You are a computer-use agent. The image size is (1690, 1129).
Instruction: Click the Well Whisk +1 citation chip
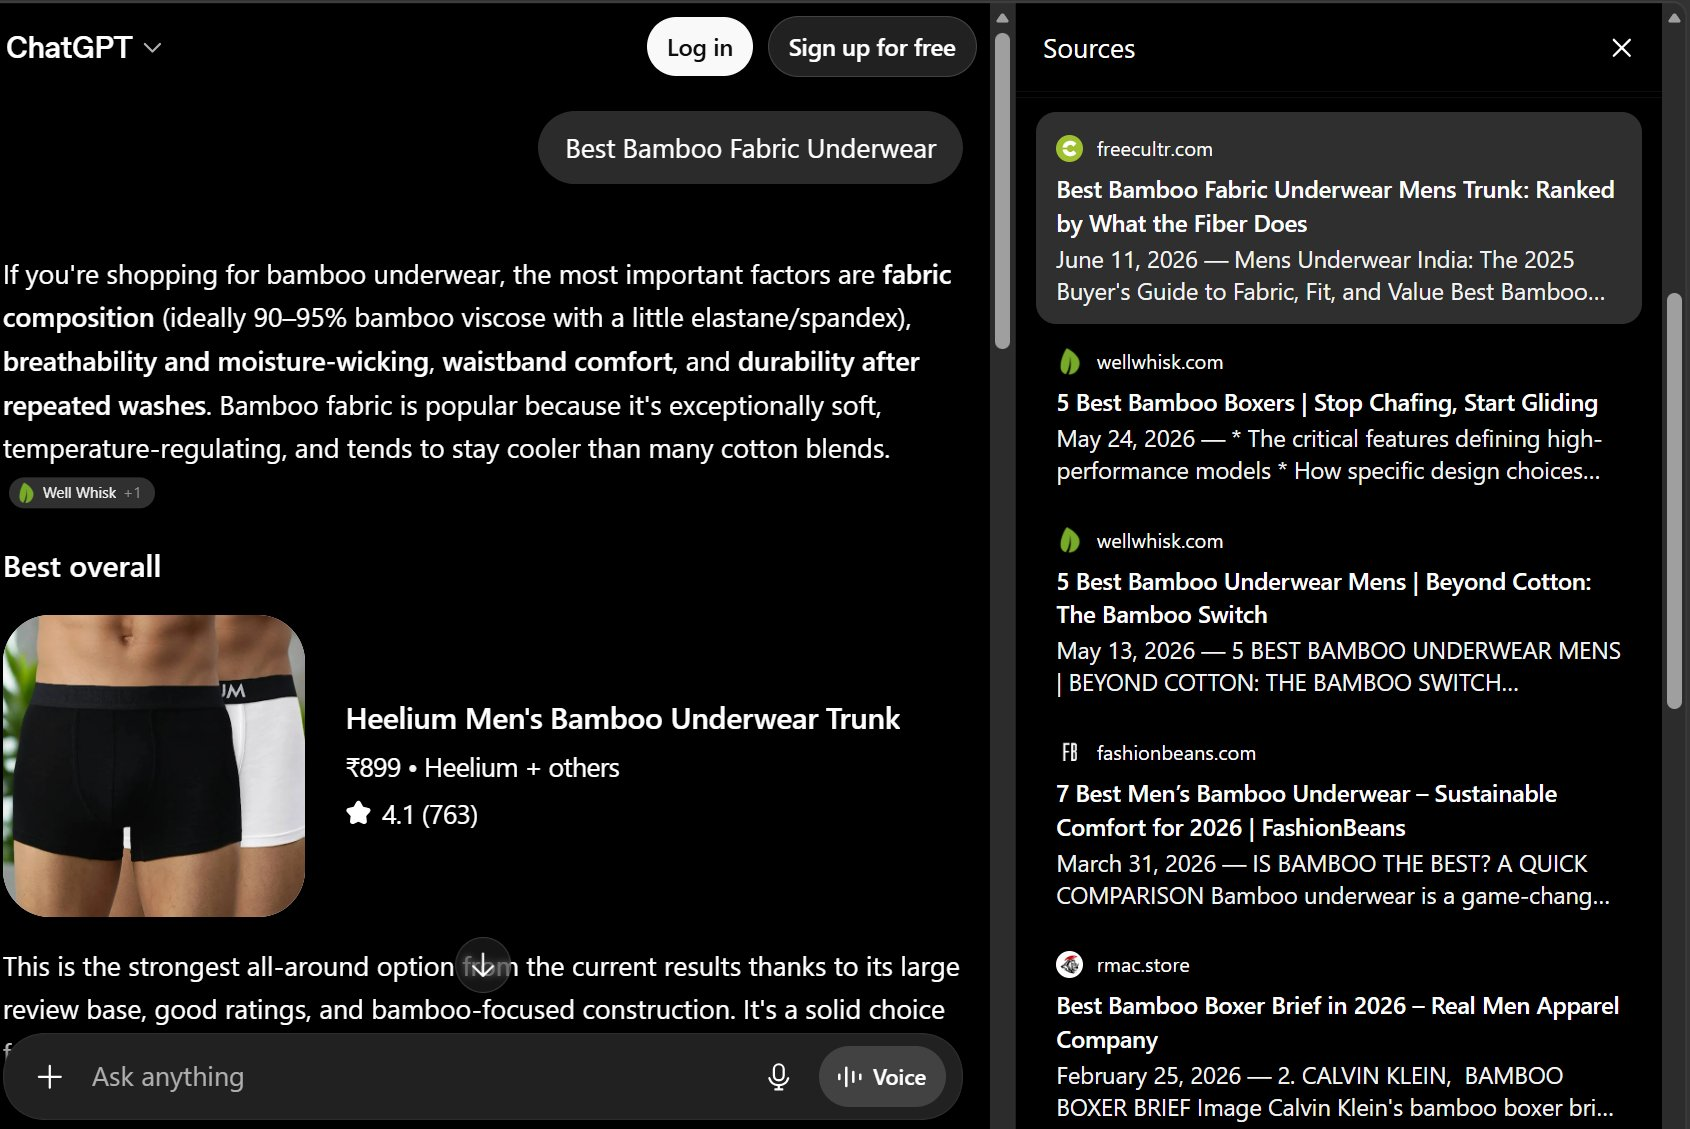82,493
